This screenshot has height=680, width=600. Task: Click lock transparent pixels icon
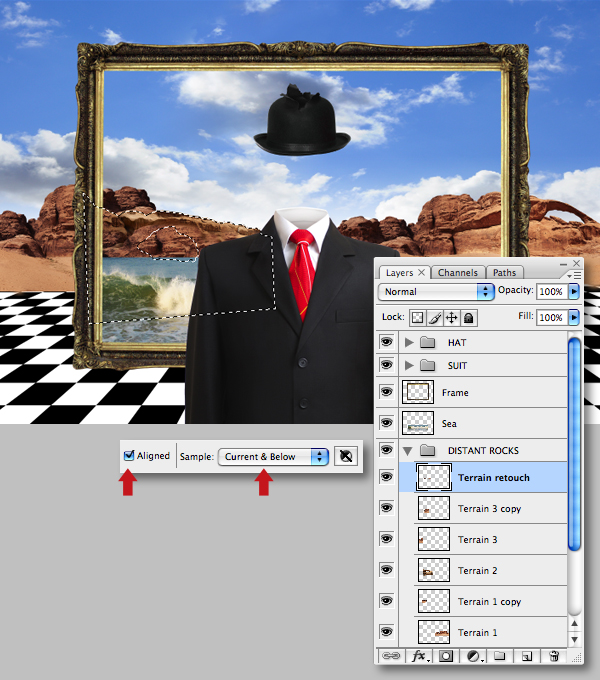pyautogui.click(x=417, y=318)
